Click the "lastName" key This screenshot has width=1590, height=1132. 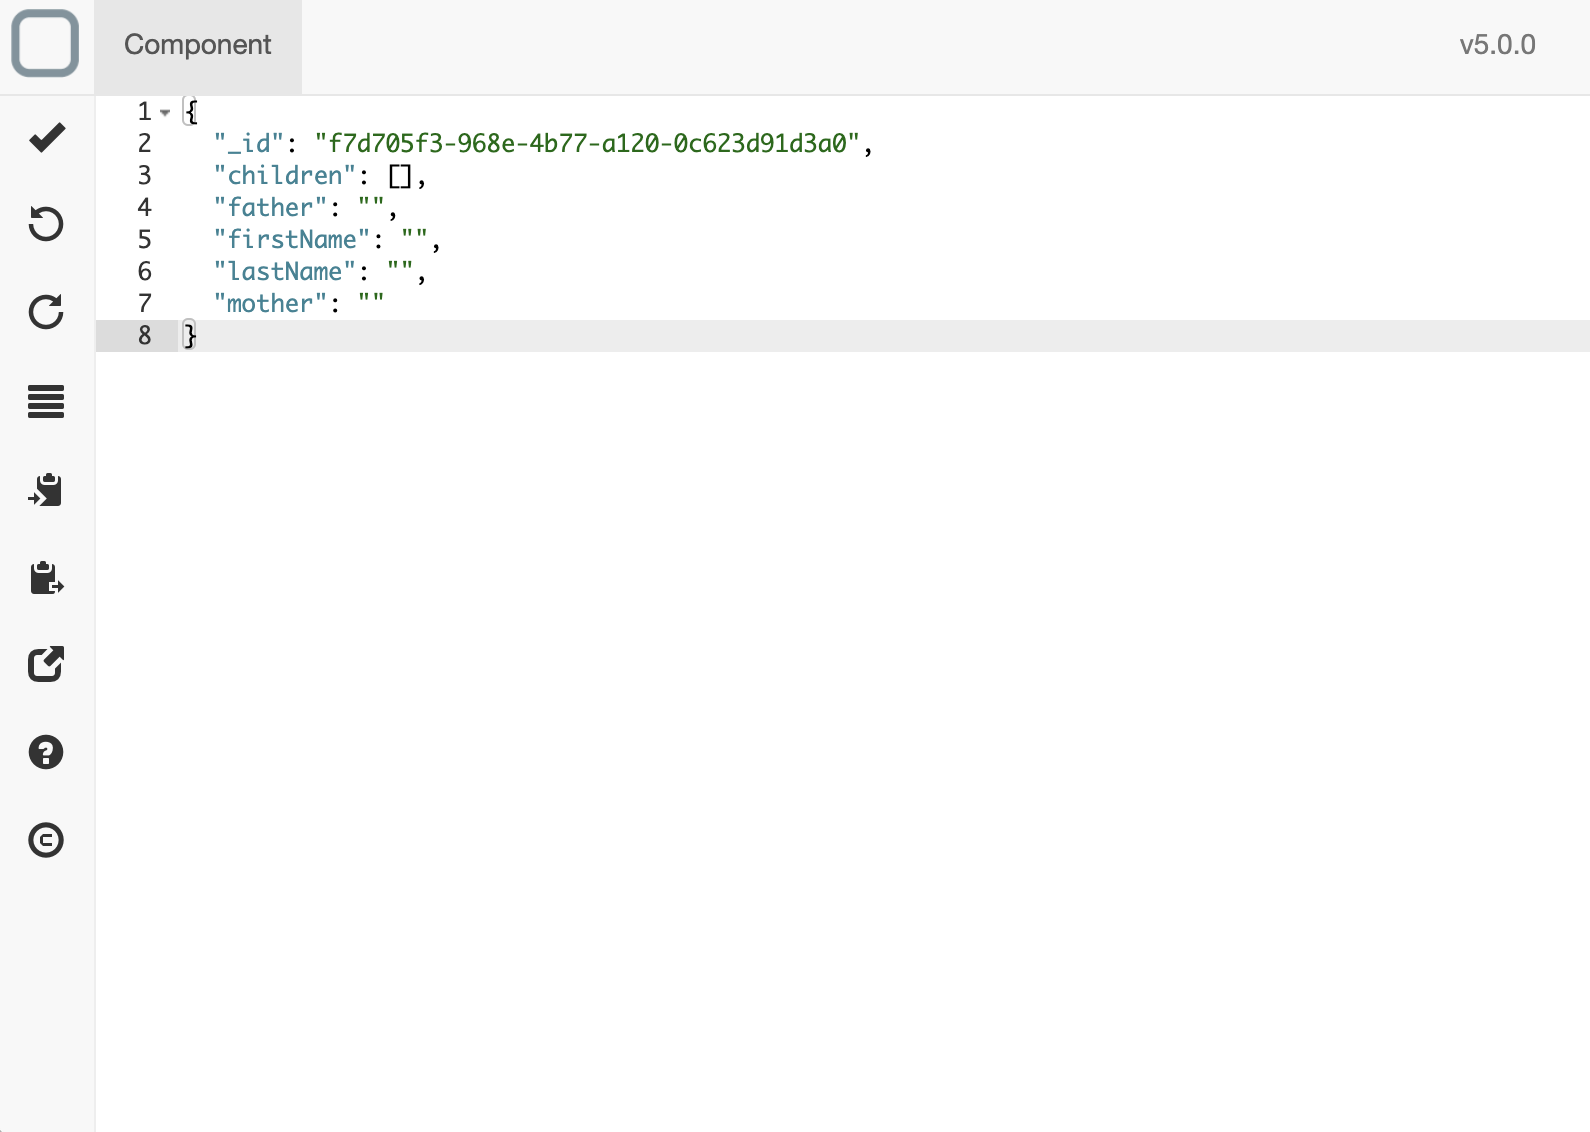[x=285, y=272]
